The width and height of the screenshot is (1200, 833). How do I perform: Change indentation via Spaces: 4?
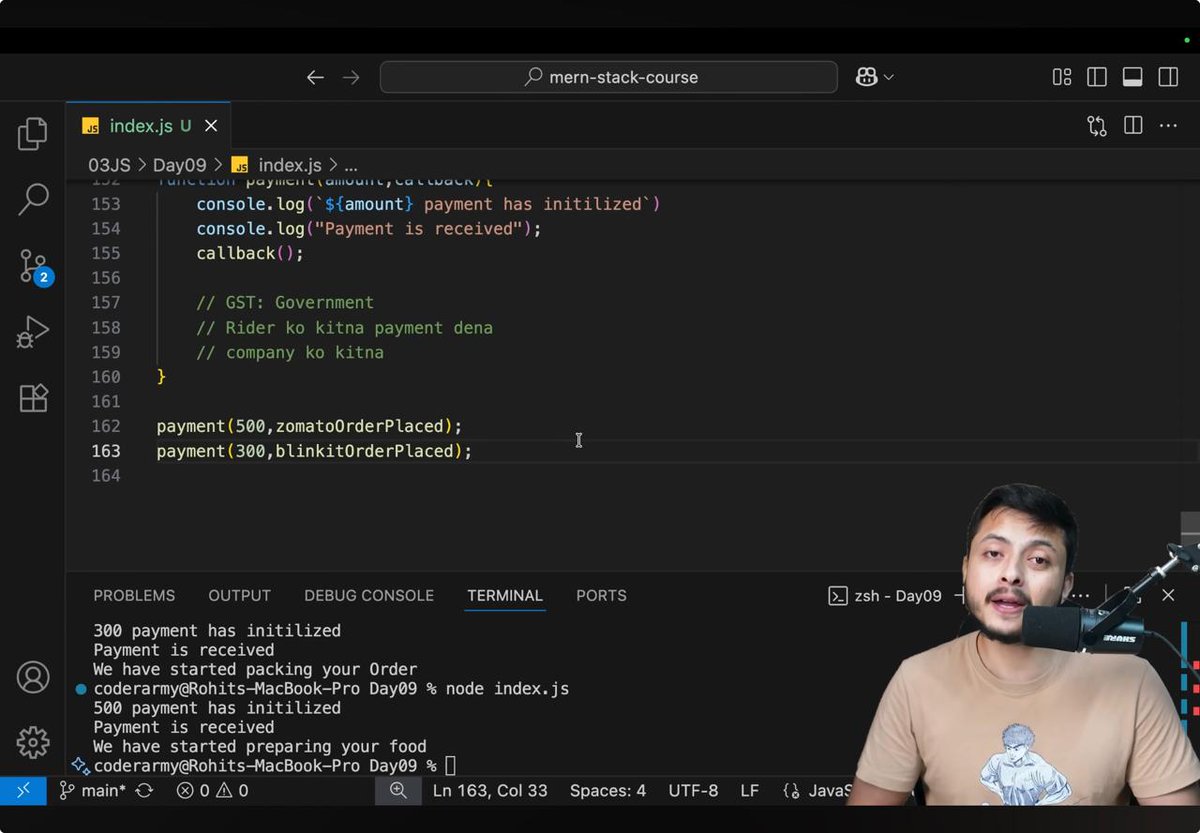pyautogui.click(x=608, y=791)
